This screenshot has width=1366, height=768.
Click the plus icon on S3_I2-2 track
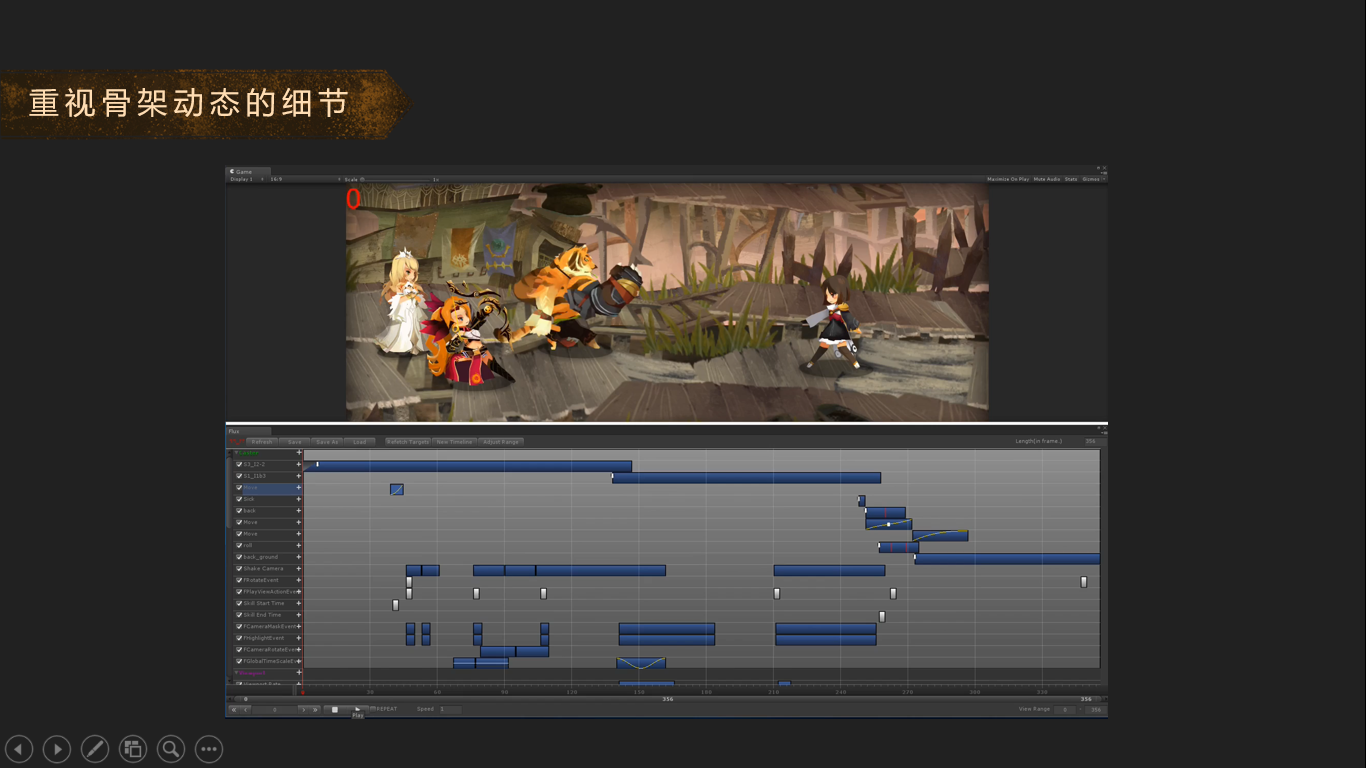pyautogui.click(x=298, y=465)
